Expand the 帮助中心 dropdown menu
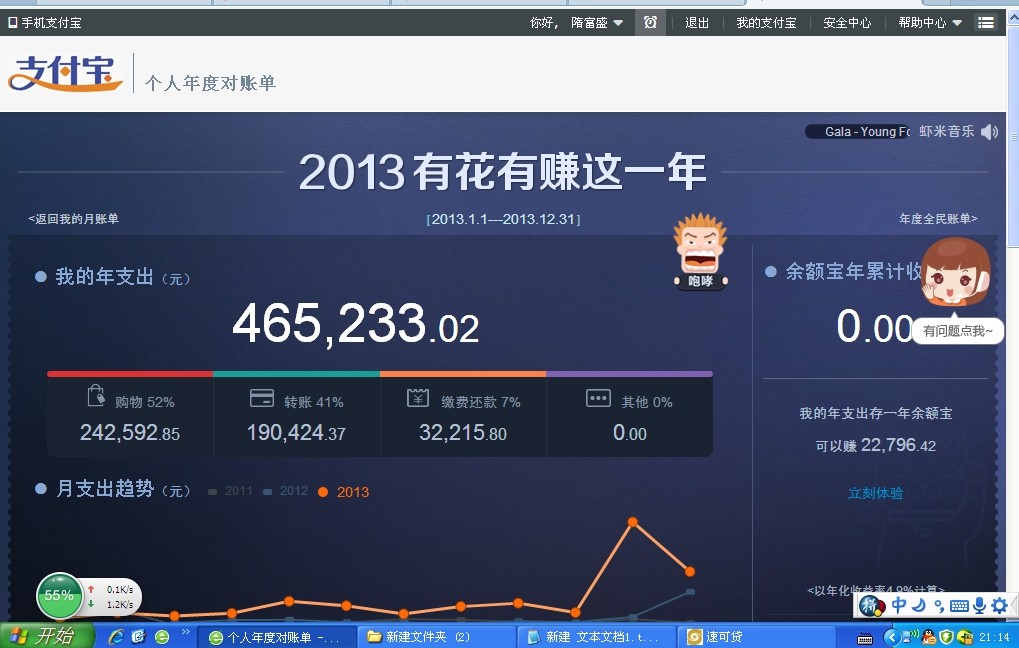 [x=929, y=23]
